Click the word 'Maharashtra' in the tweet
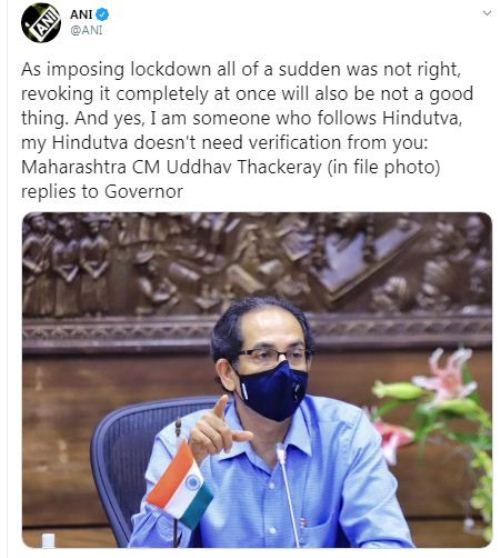 74,167
